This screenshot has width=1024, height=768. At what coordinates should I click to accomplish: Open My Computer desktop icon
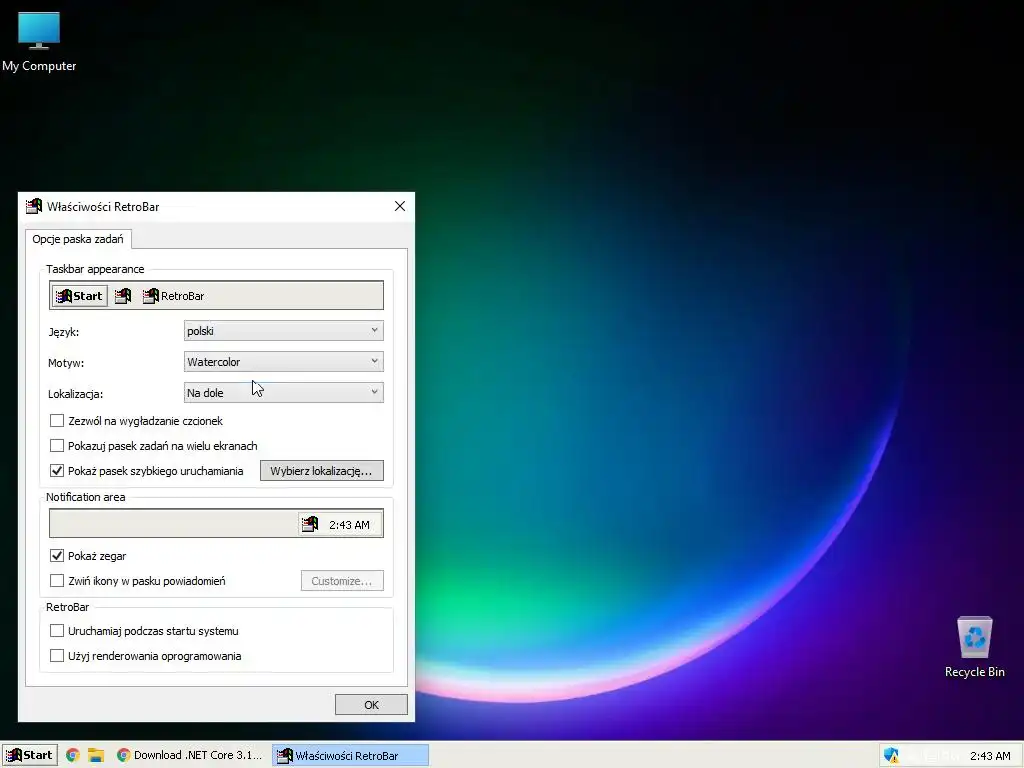pos(39,41)
